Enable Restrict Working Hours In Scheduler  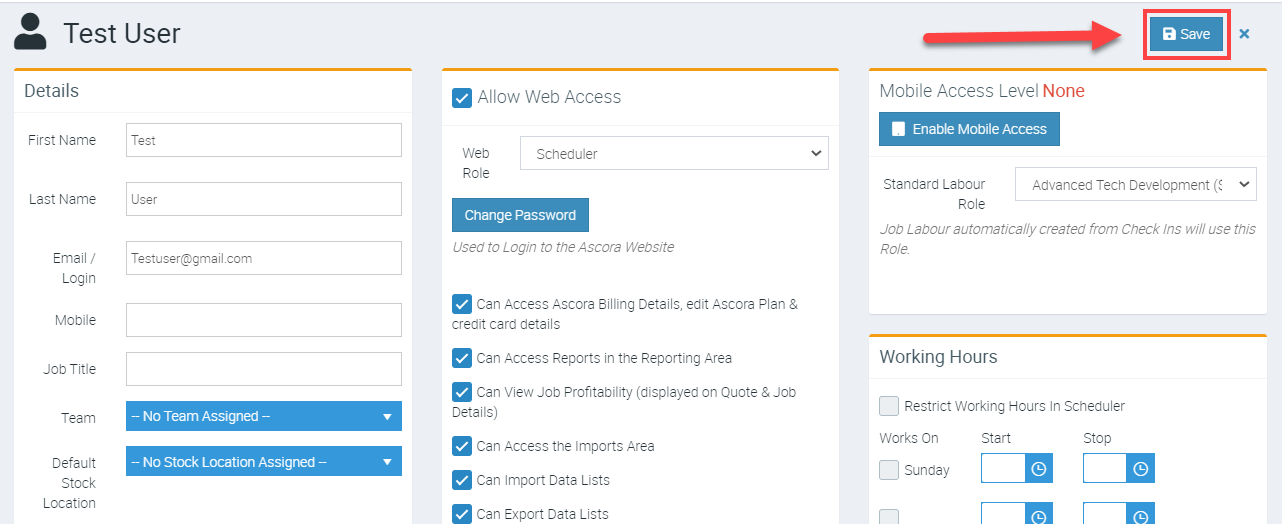click(x=888, y=406)
